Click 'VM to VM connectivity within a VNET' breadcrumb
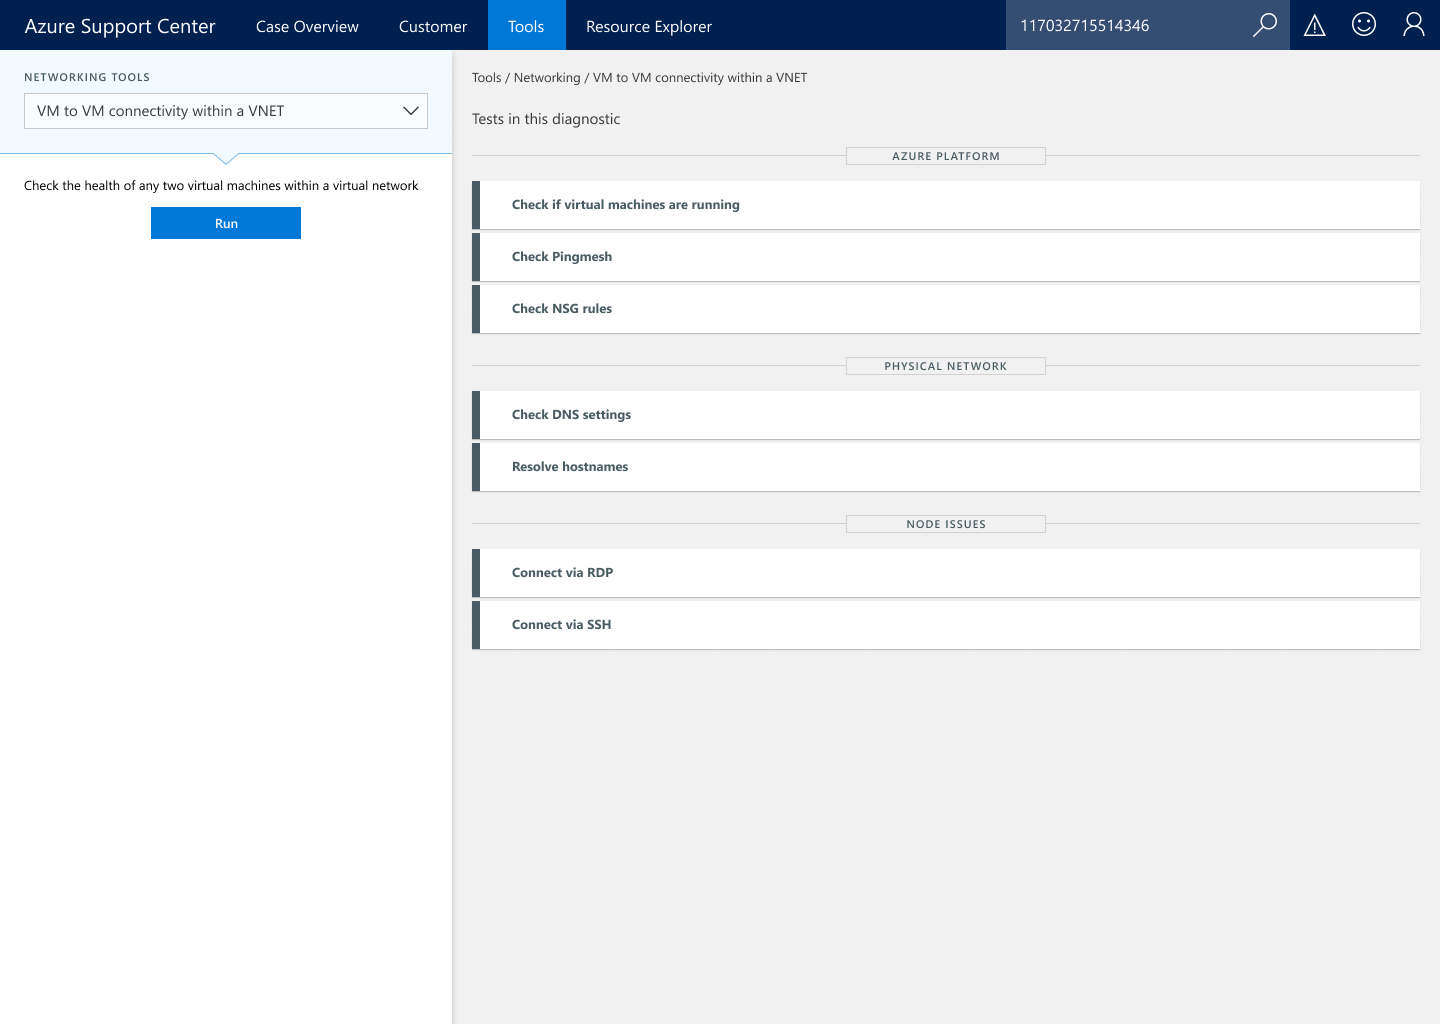1440x1024 pixels. [x=700, y=78]
